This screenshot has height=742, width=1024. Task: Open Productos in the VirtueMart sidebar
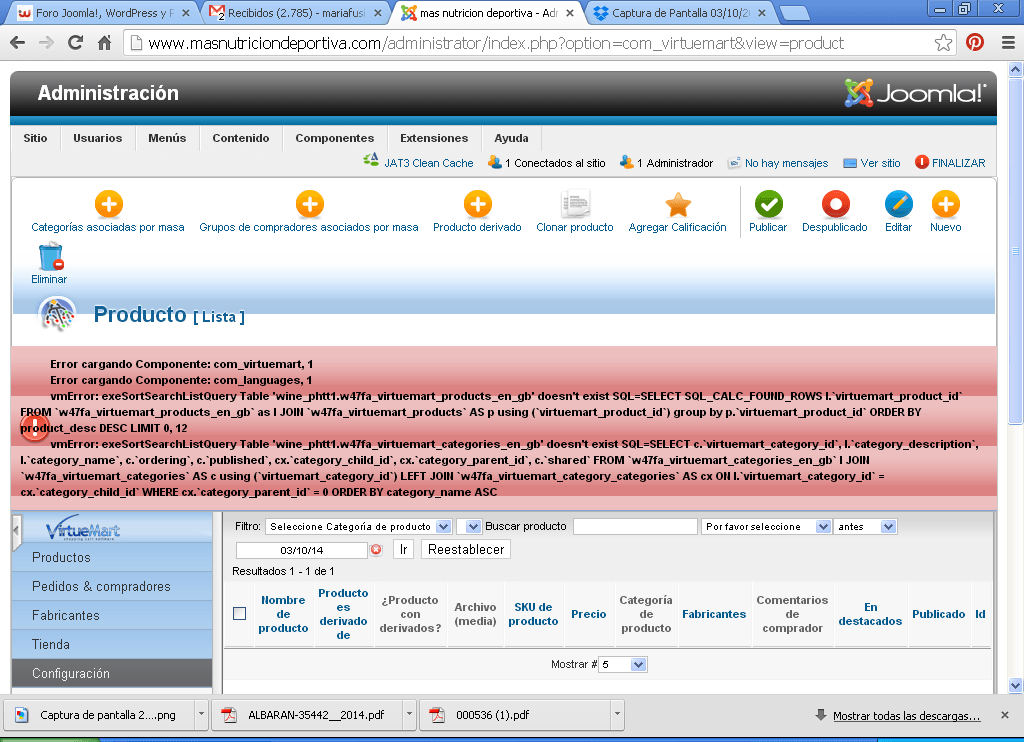tap(112, 557)
